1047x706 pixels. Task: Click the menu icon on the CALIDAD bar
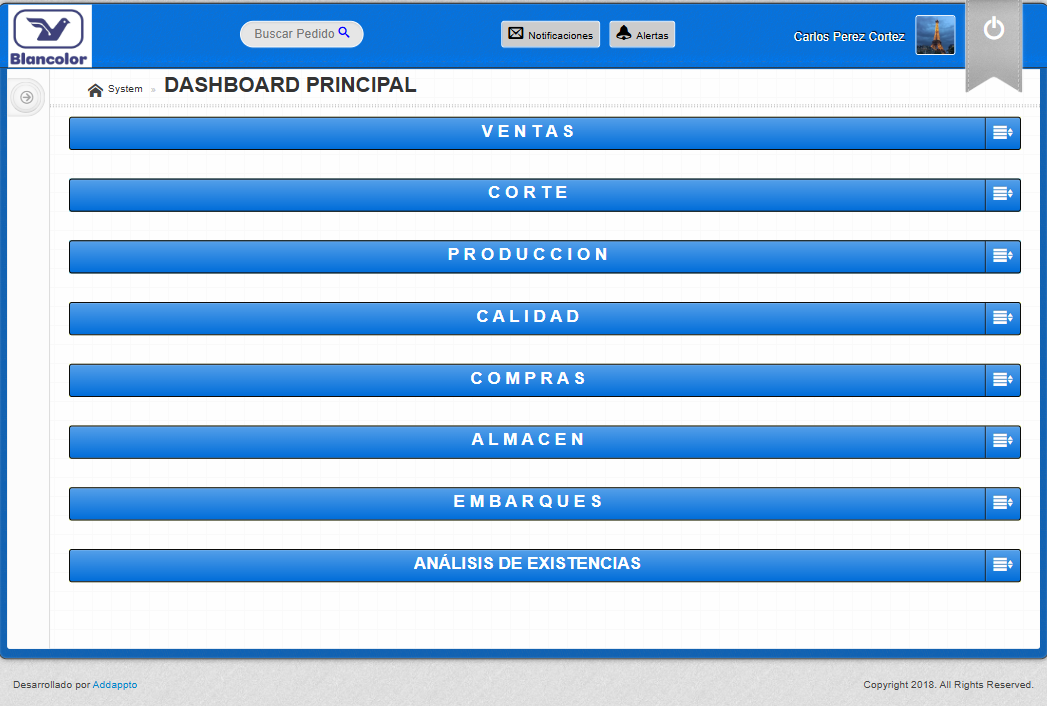tap(1002, 318)
